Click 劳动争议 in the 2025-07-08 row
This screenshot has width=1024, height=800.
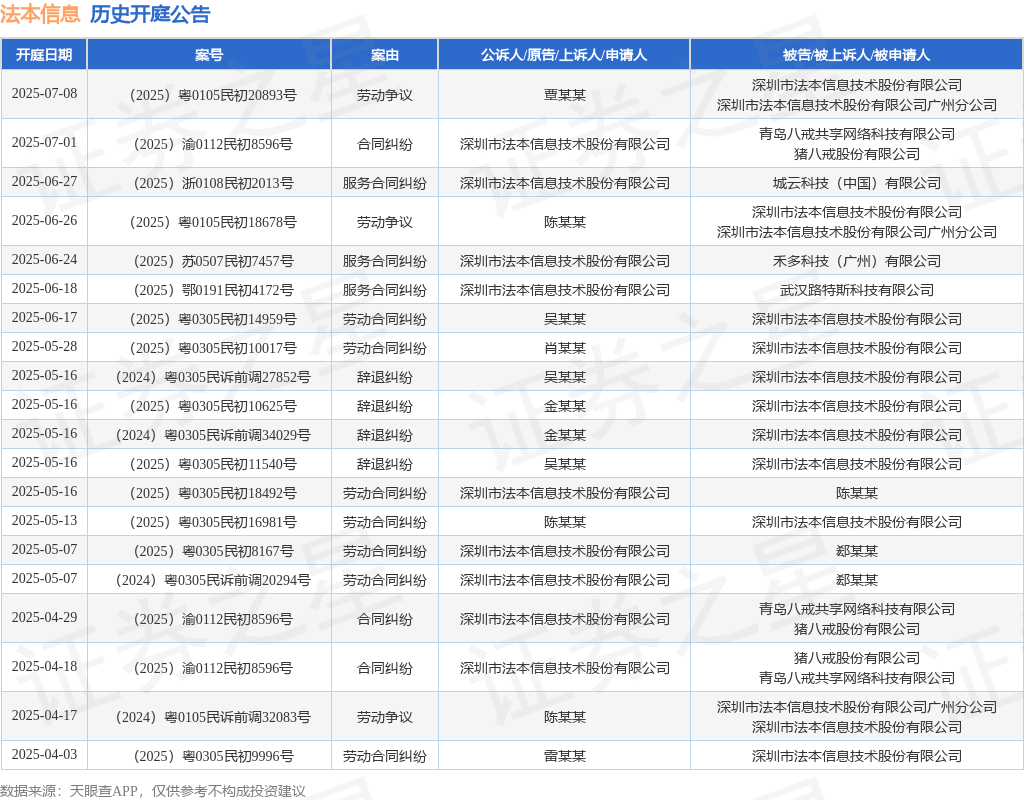coord(385,95)
